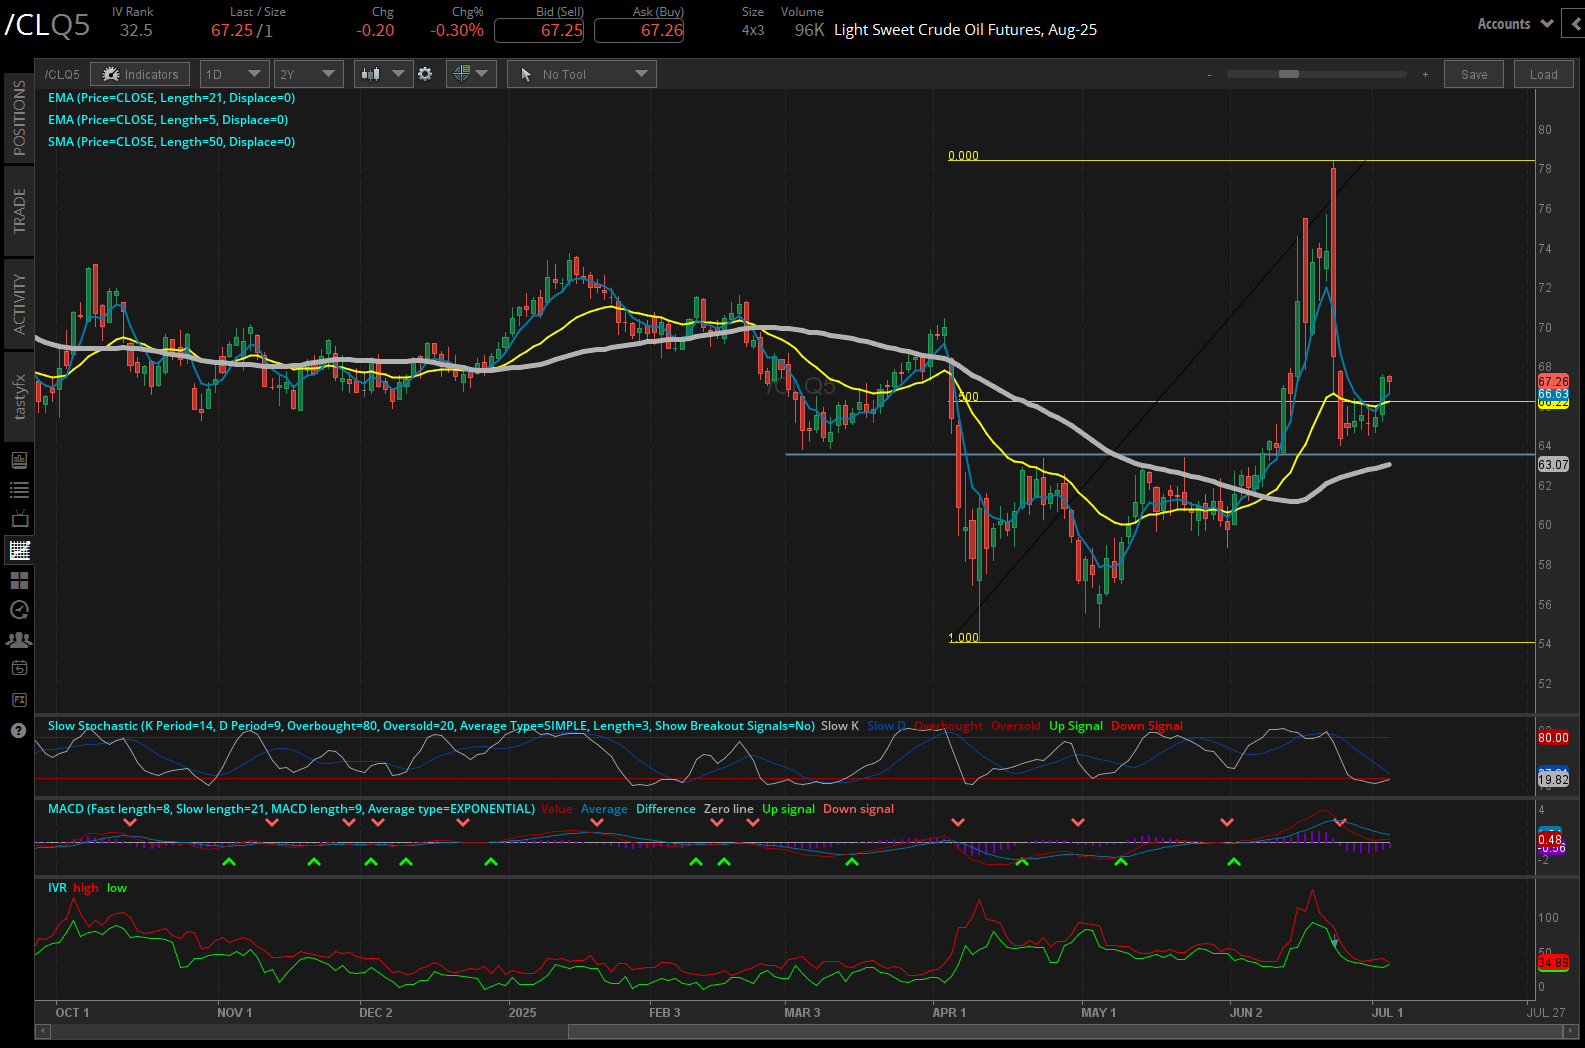Click the 63.07 SMA price tag
1585x1048 pixels.
point(1553,464)
